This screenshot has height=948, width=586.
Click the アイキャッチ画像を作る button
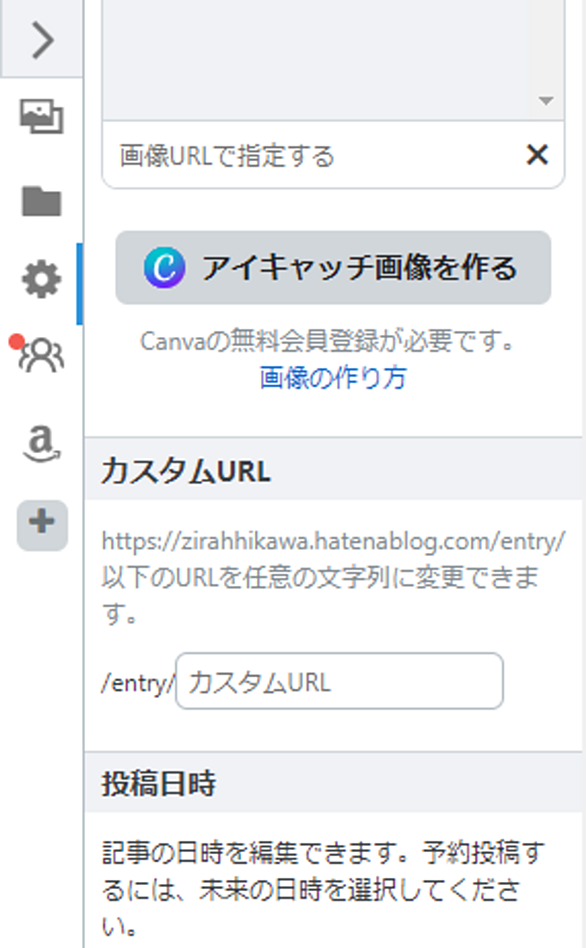pos(333,267)
